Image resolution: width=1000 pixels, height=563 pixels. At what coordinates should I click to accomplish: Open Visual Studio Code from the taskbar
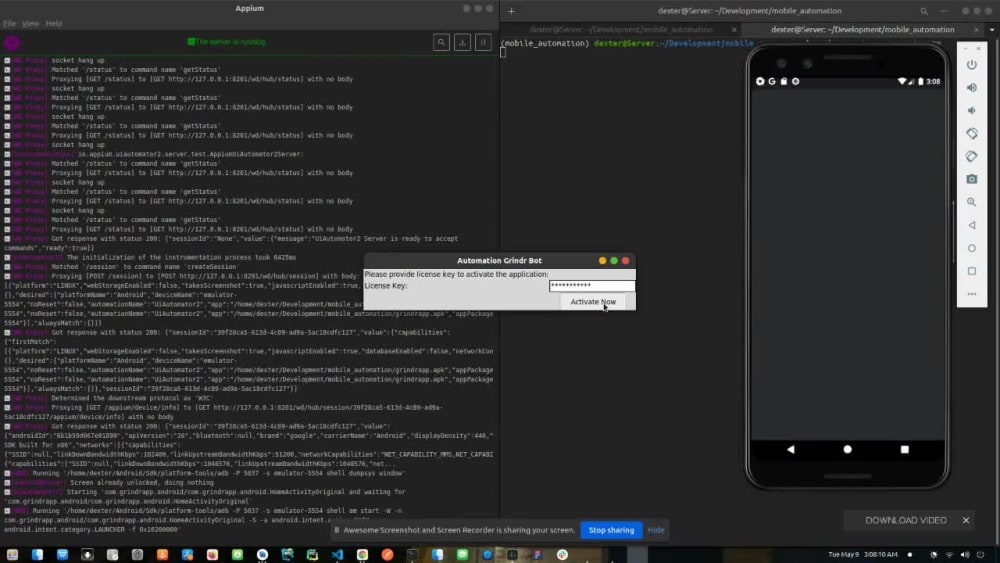pos(337,555)
